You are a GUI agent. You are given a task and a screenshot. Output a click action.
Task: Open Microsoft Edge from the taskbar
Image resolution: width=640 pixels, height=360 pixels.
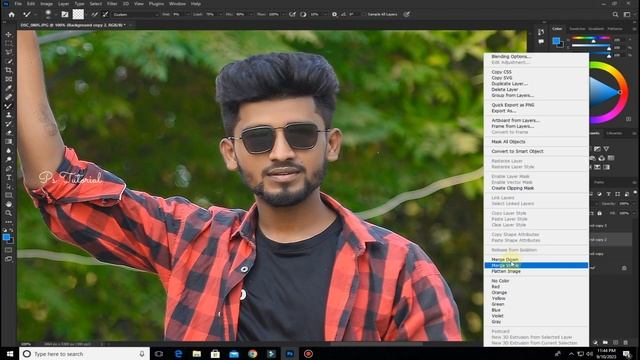coord(178,354)
